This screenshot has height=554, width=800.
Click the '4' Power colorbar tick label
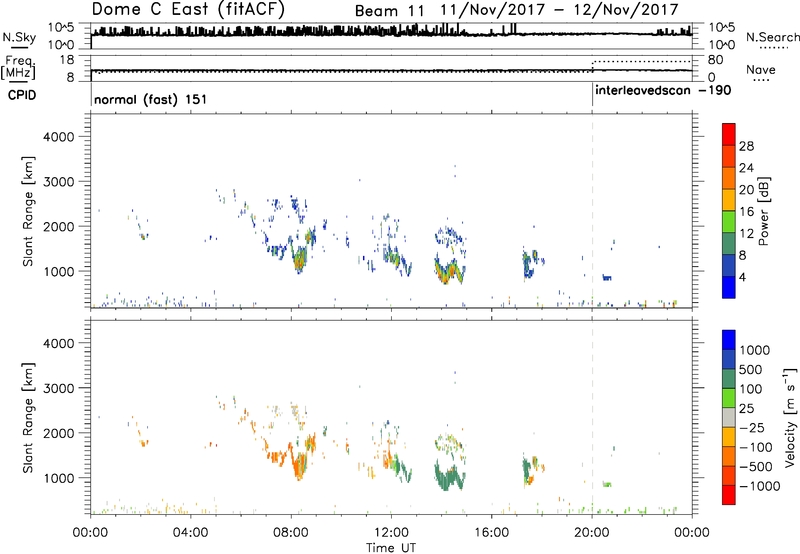click(742, 277)
